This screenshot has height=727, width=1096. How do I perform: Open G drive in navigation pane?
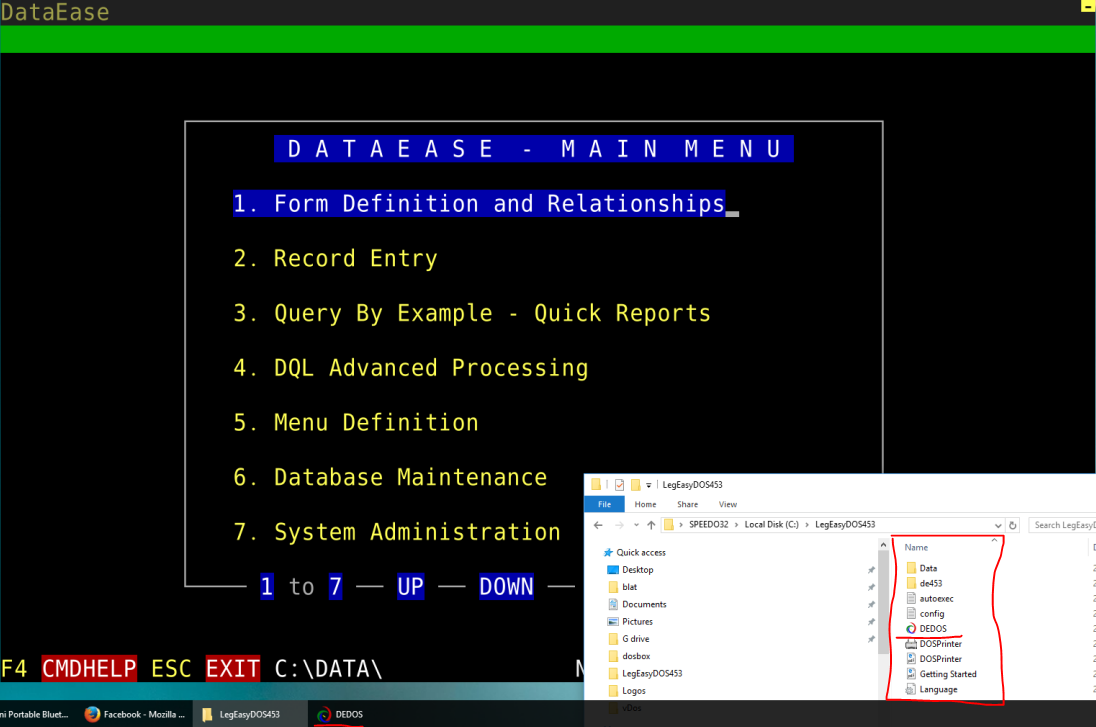click(635, 639)
